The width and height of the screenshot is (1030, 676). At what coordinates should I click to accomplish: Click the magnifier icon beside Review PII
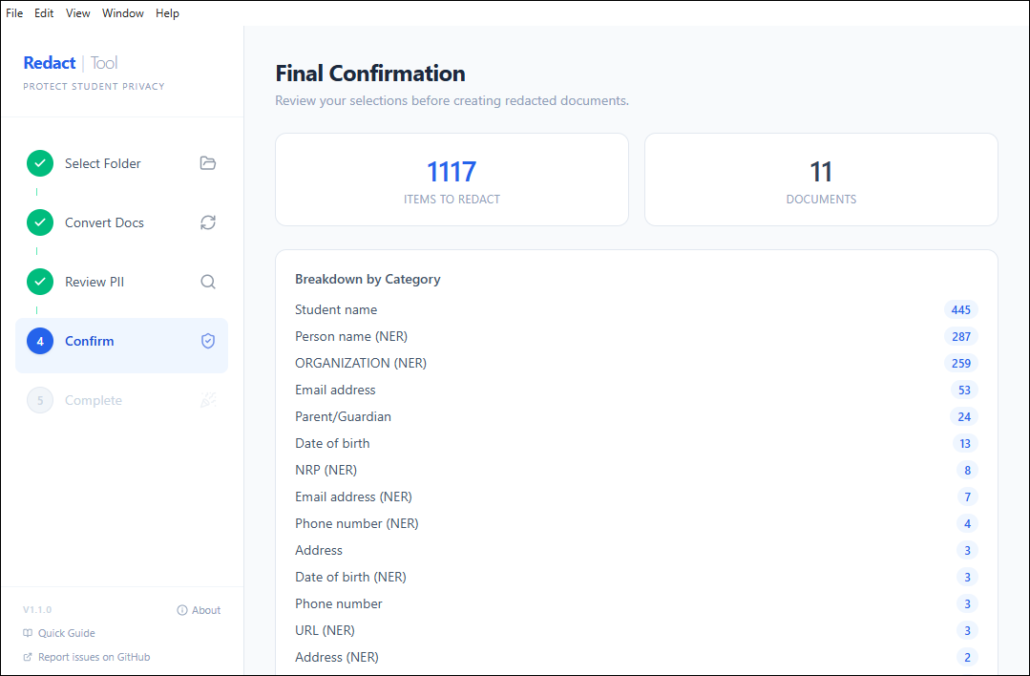[208, 282]
